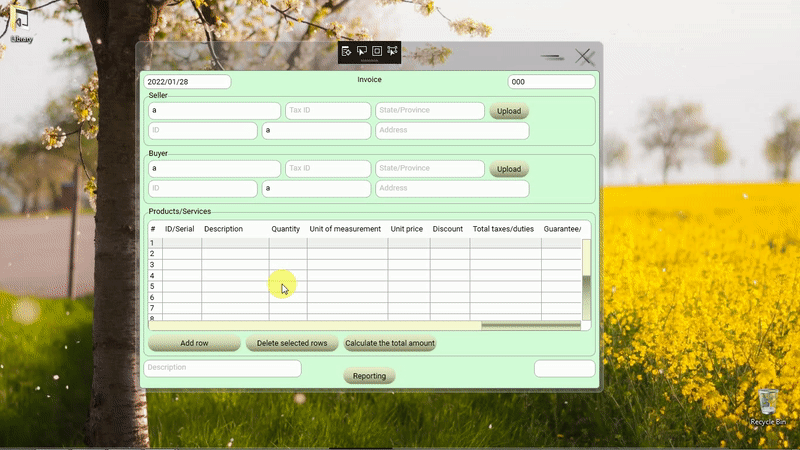
Task: Select row number 2 in the table
Action: pyautogui.click(x=152, y=254)
